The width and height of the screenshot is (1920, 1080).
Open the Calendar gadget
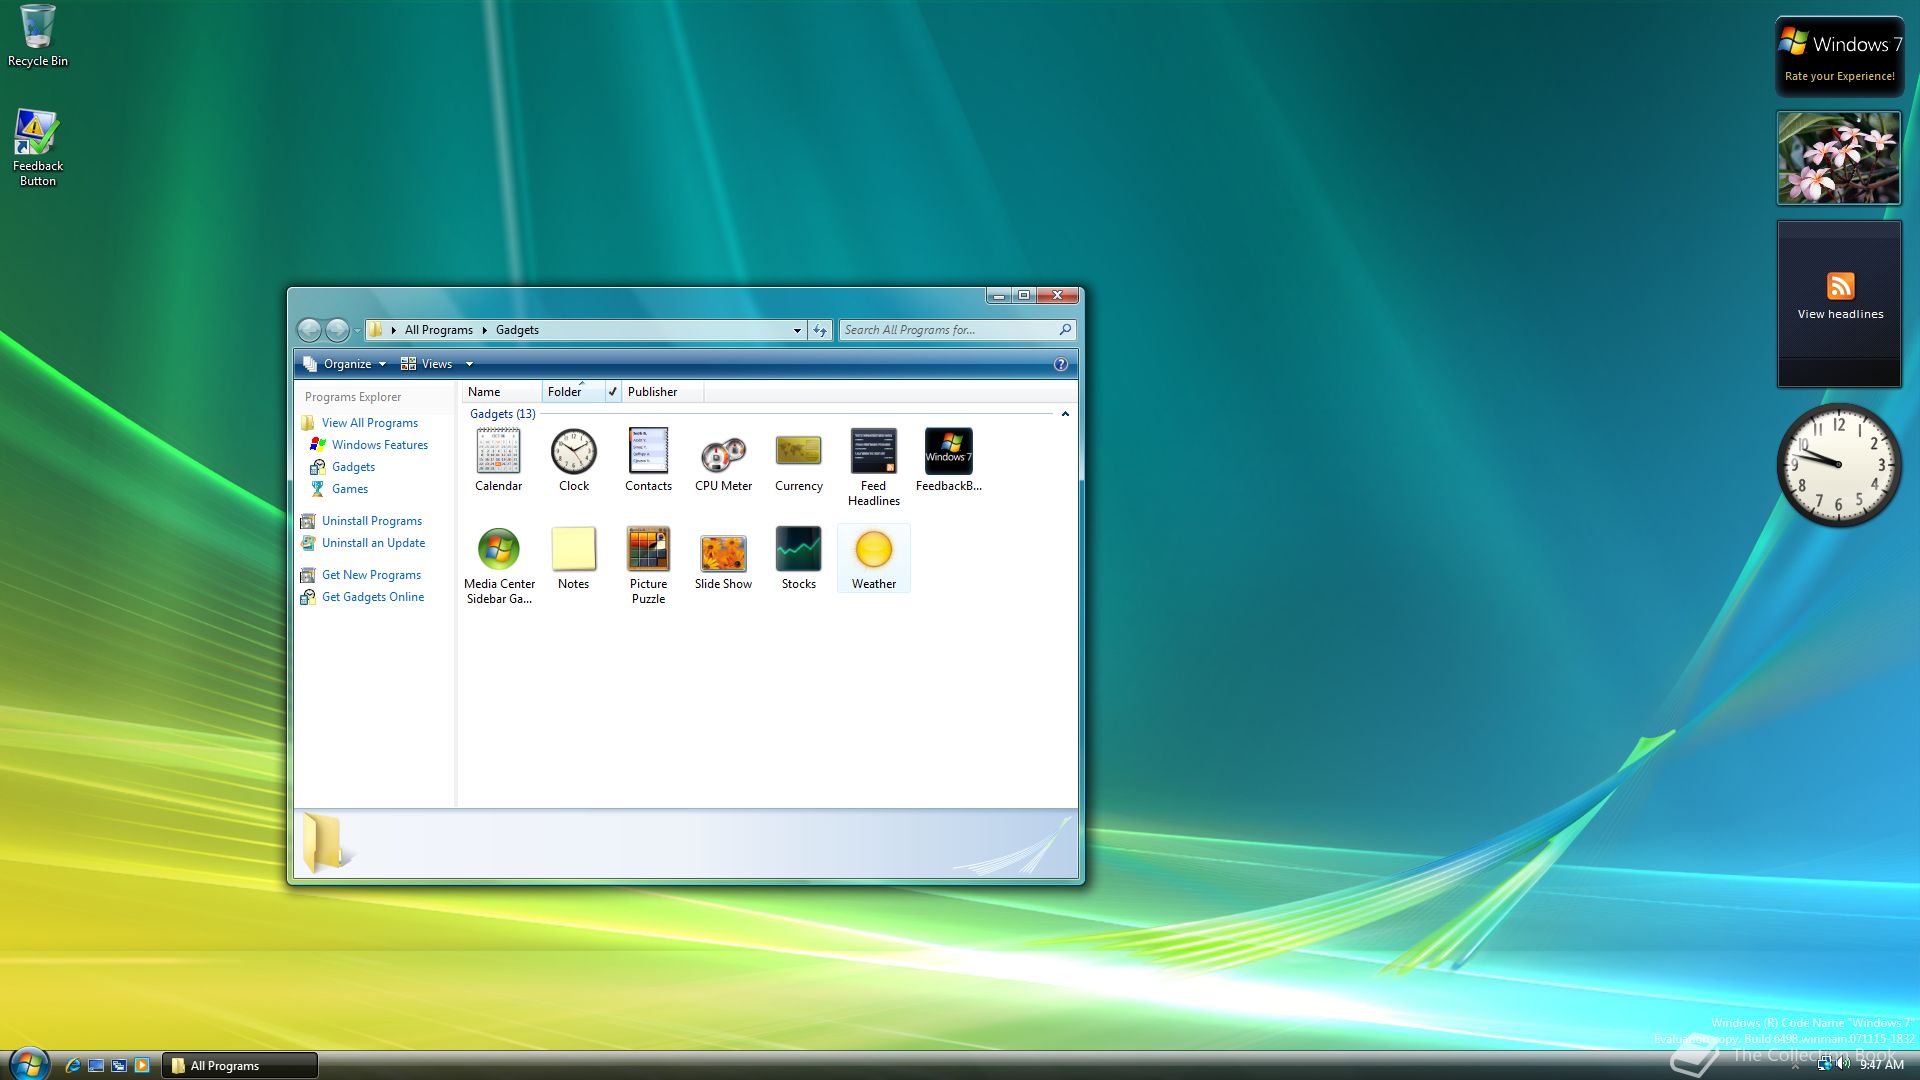pos(498,460)
